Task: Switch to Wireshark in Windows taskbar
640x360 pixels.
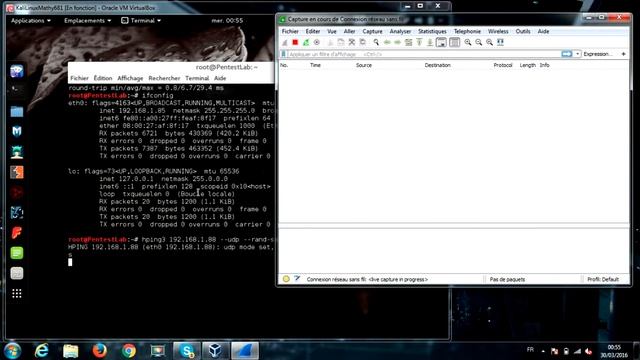Action: click(245, 351)
